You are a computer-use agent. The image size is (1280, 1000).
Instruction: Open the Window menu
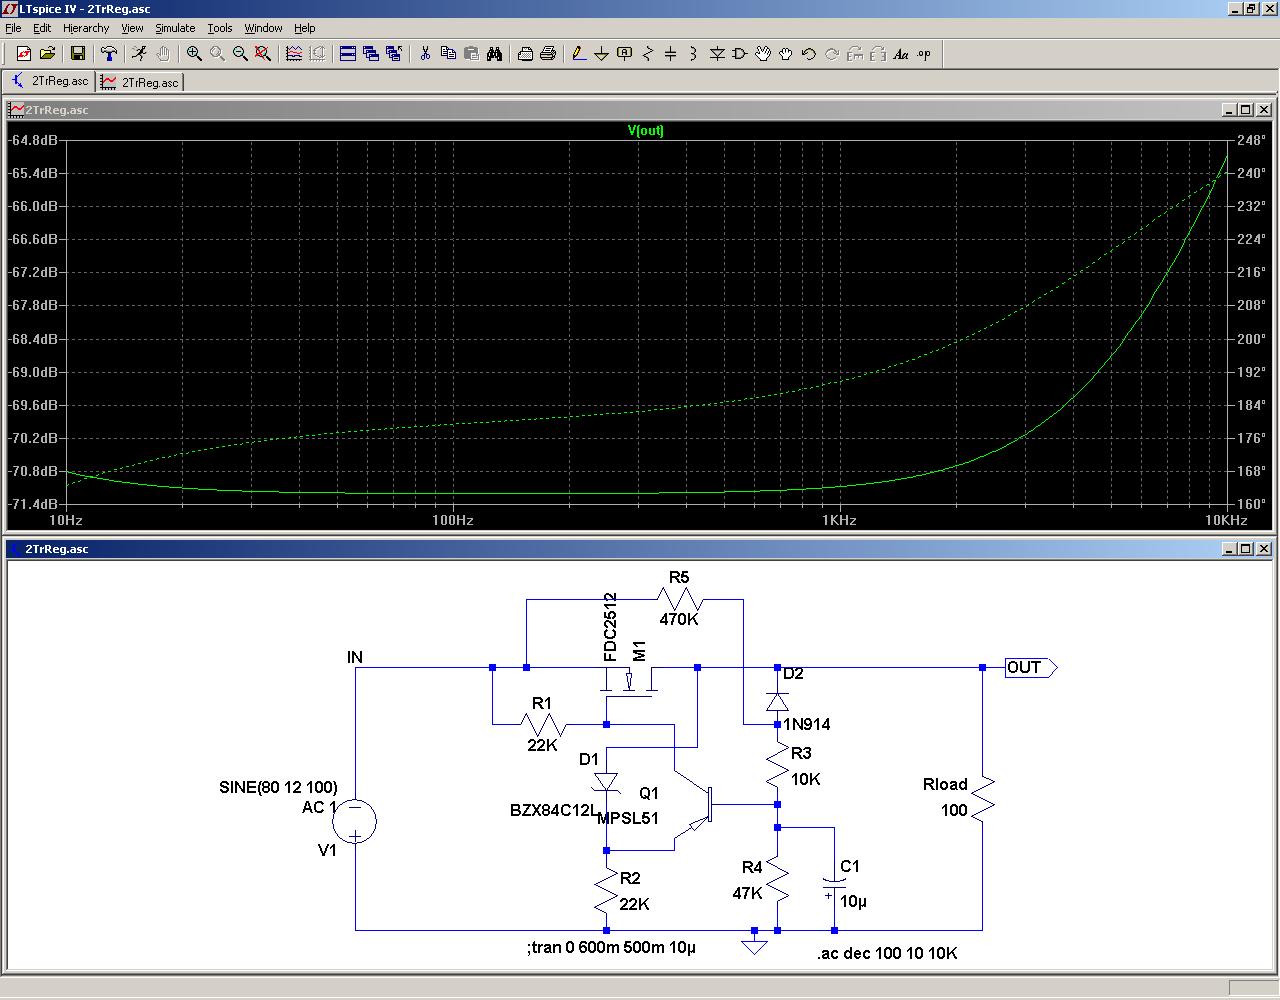coord(263,28)
